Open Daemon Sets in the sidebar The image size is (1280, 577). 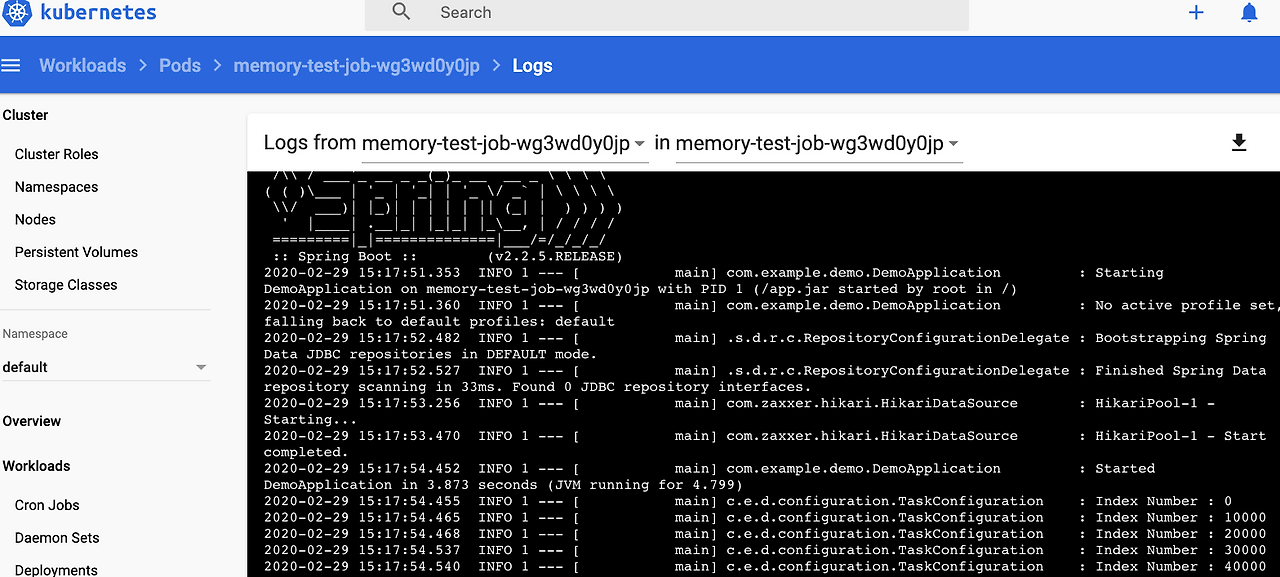tap(57, 538)
